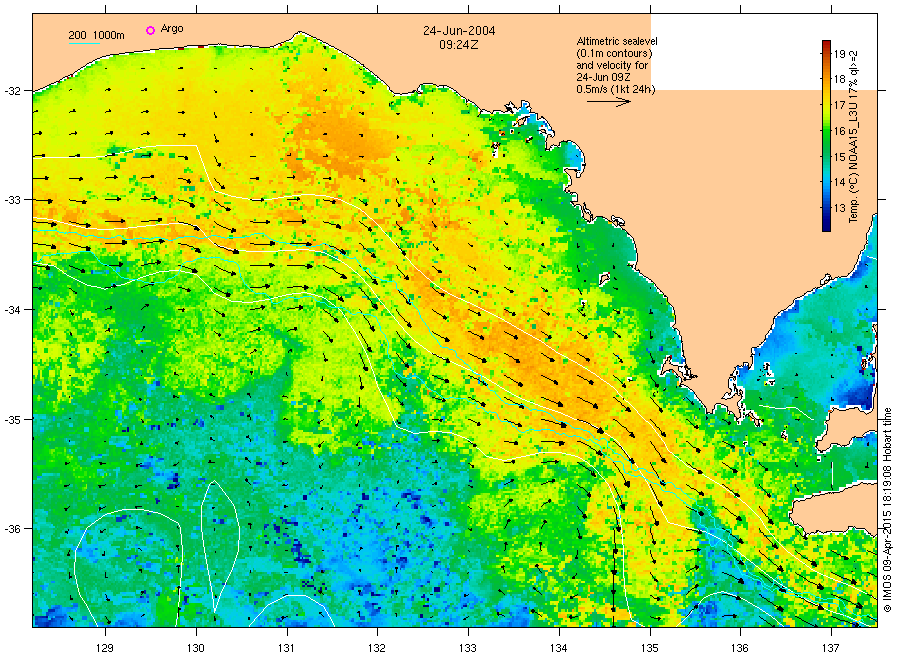900x660 pixels.
Task: Click the '130' longitude axis label
Action: pos(196,648)
